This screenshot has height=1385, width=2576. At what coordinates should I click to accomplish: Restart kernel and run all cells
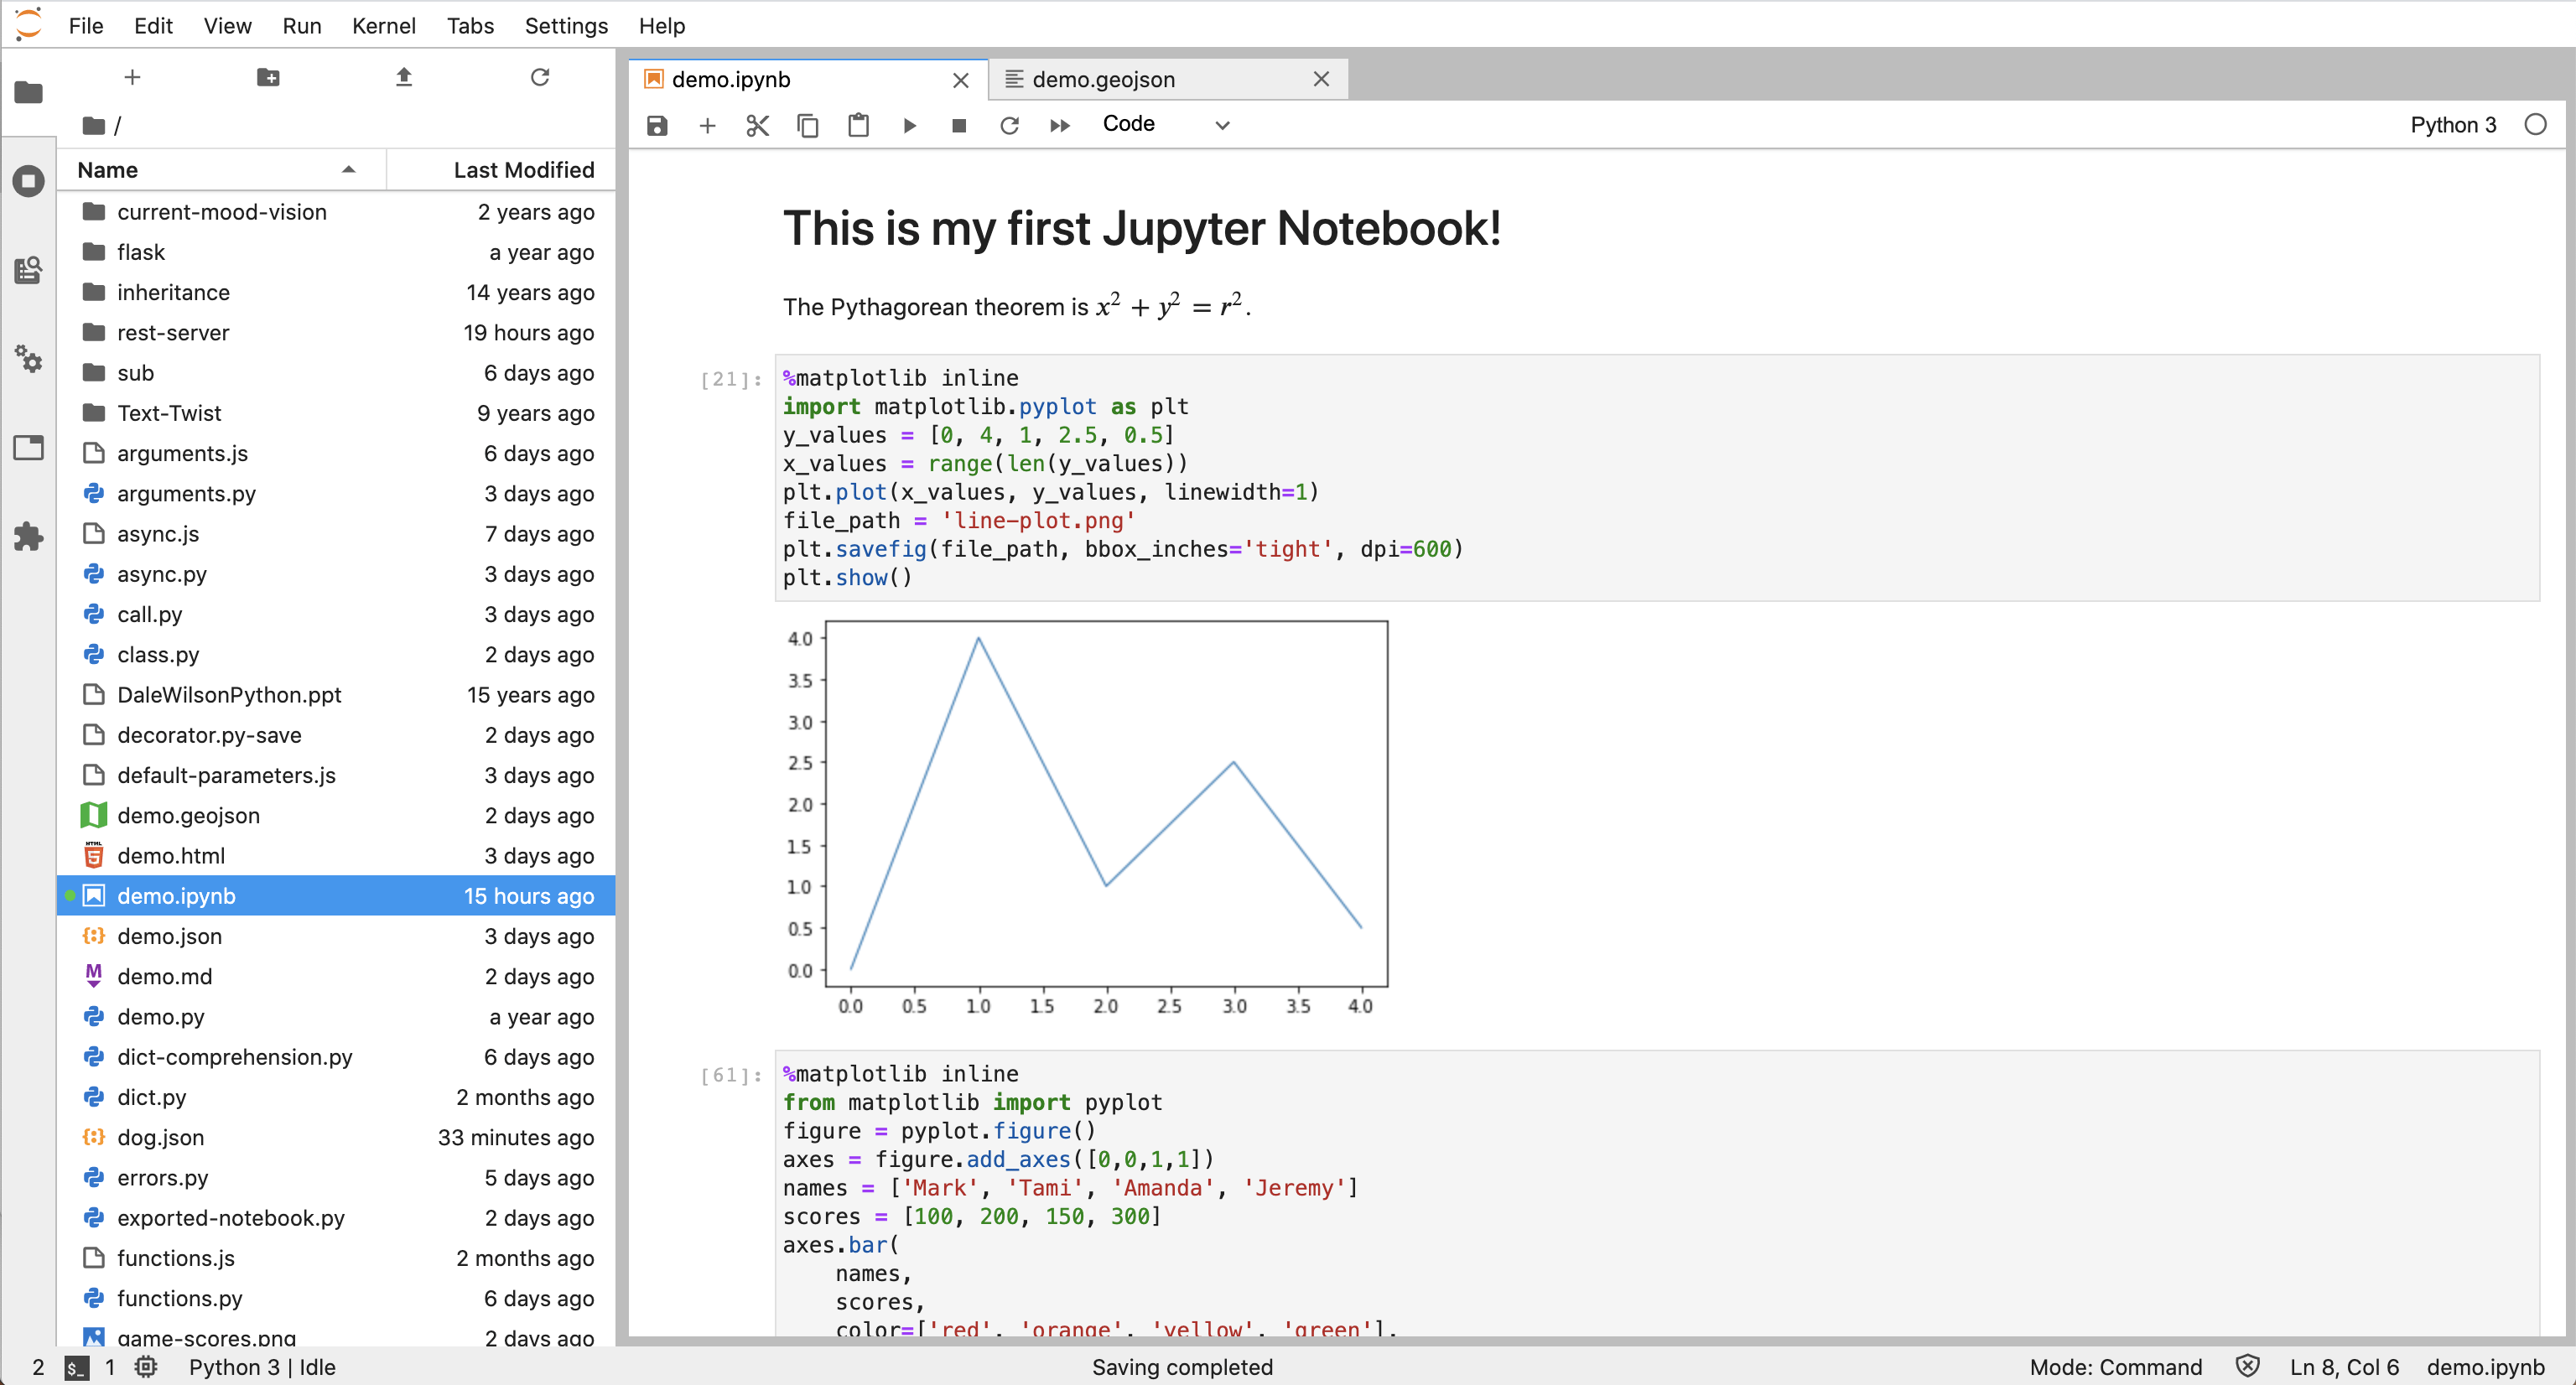pos(1059,125)
